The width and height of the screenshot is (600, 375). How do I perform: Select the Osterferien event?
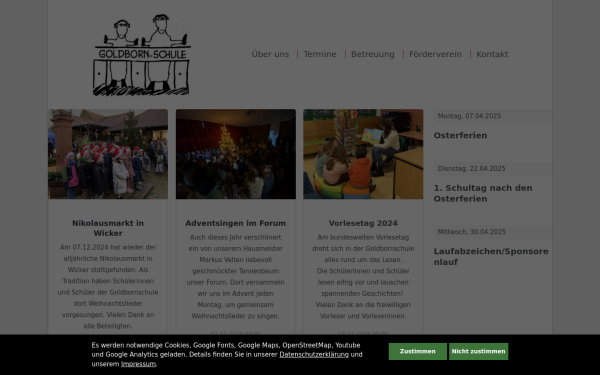click(x=460, y=135)
